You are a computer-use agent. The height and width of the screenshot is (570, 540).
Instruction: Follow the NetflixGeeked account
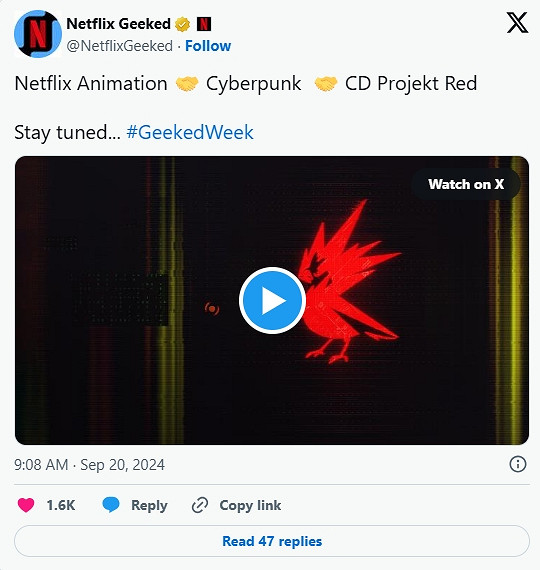click(x=208, y=46)
